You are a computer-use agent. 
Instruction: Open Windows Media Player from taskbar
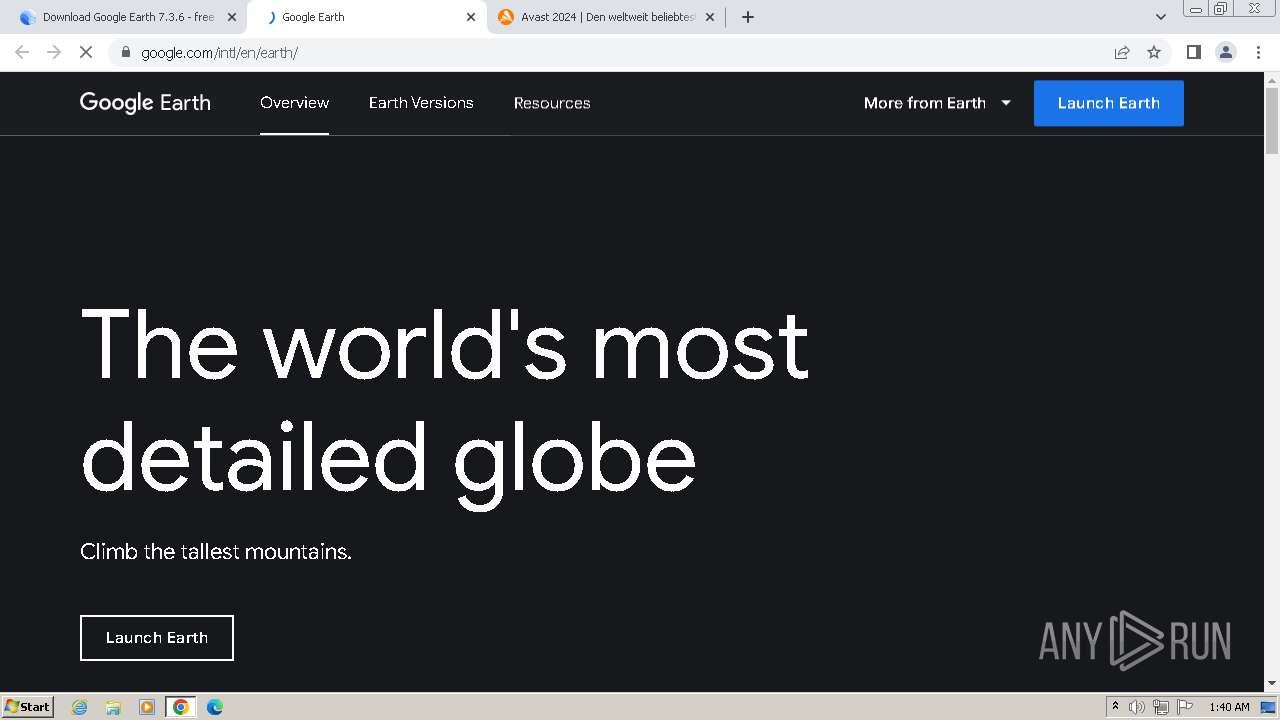click(x=147, y=707)
